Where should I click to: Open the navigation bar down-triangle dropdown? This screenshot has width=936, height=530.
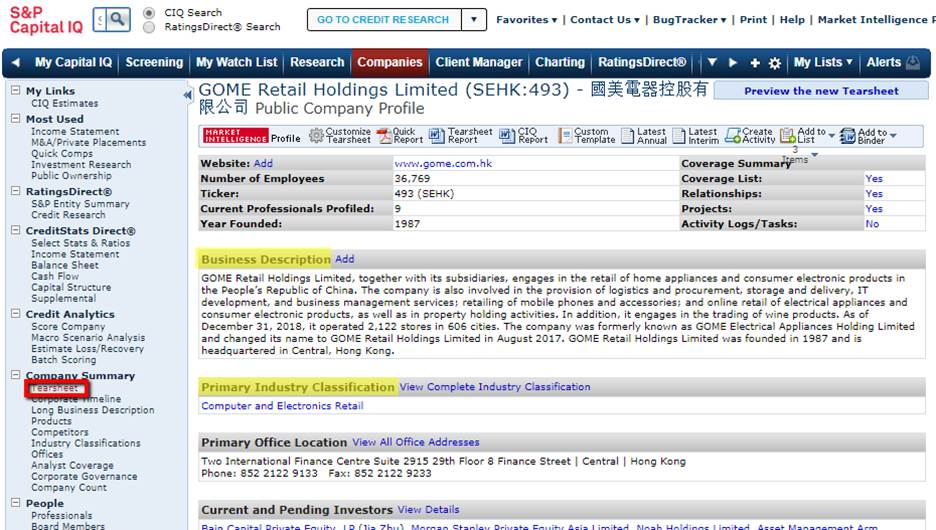click(x=712, y=62)
